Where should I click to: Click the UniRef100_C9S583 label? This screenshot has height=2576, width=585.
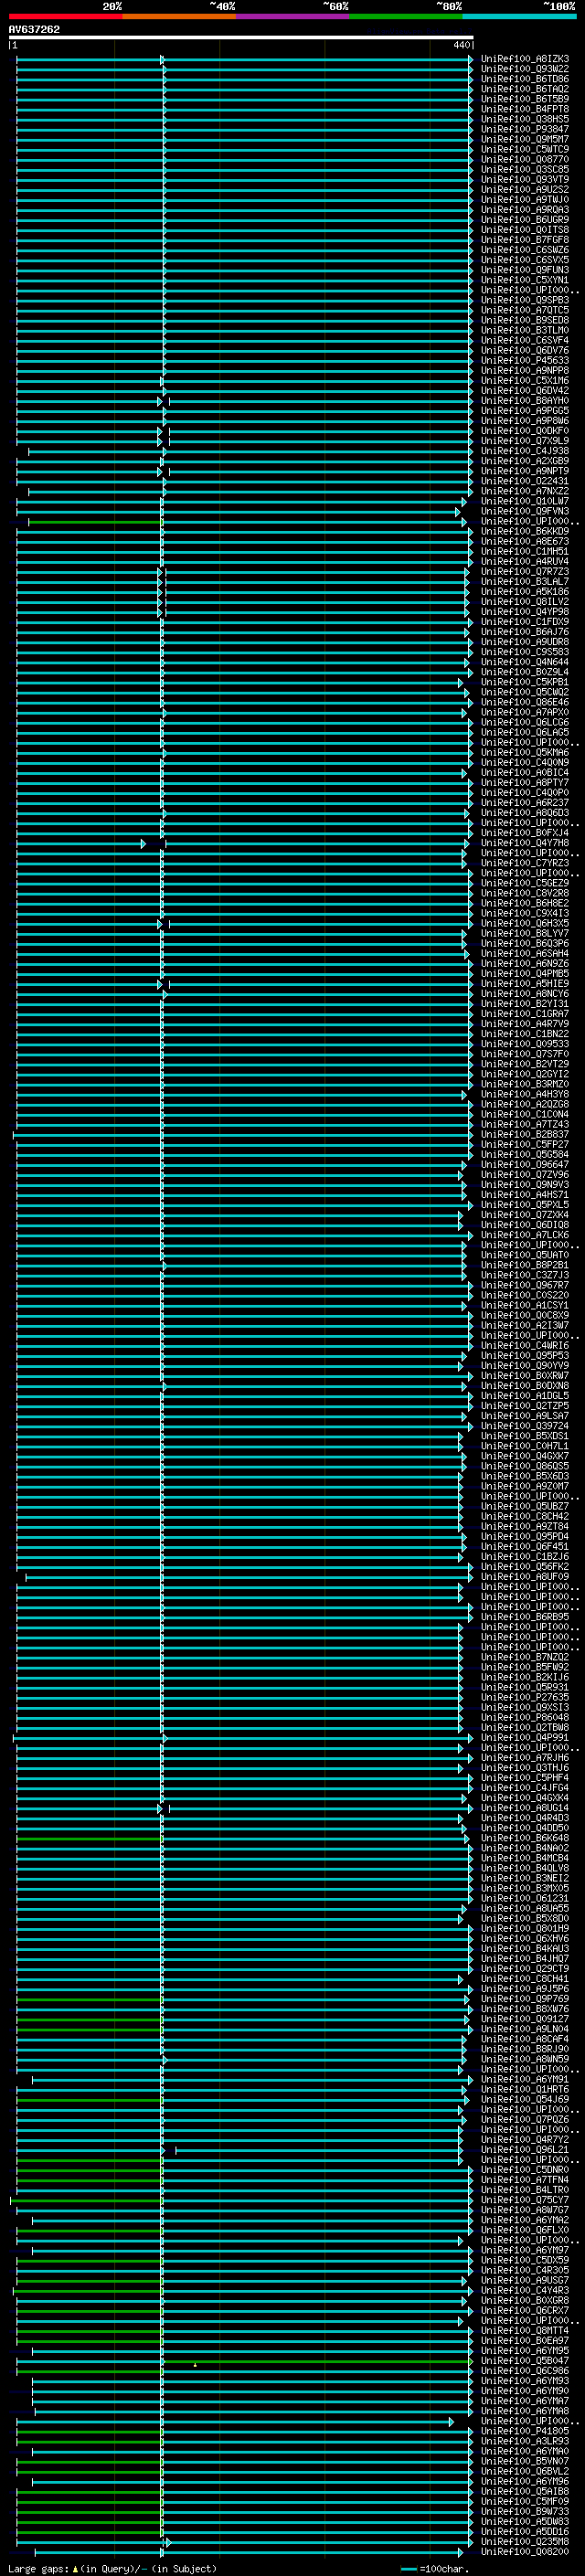pyautogui.click(x=525, y=652)
